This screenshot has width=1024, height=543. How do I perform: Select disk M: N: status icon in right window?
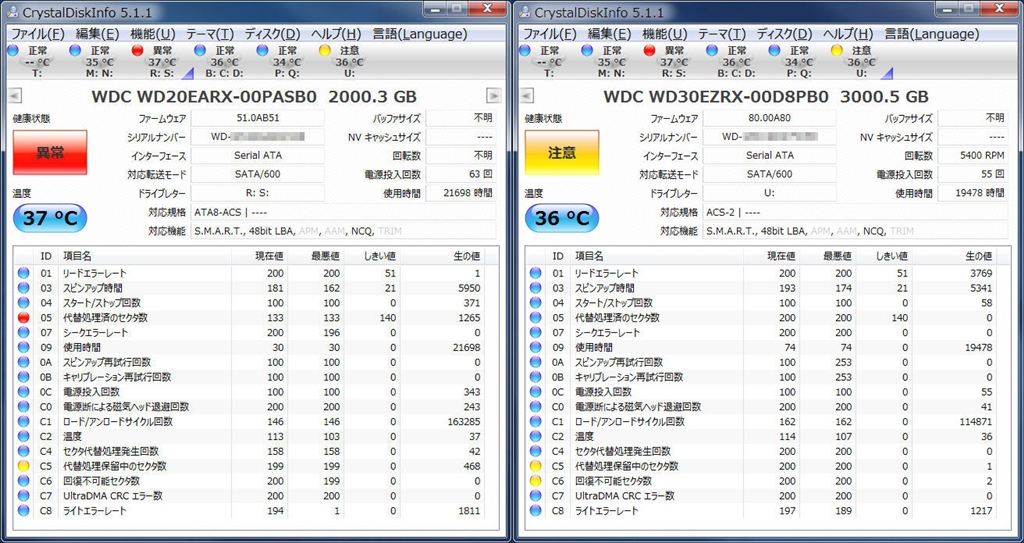[587, 51]
